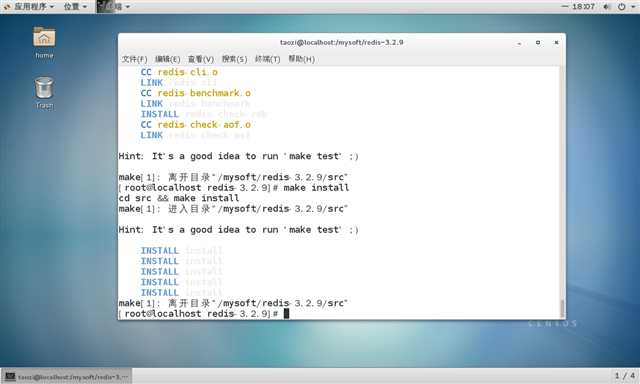Image resolution: width=640 pixels, height=384 pixels.
Task: Open the terminal app menu in top panel
Action: [113, 7]
